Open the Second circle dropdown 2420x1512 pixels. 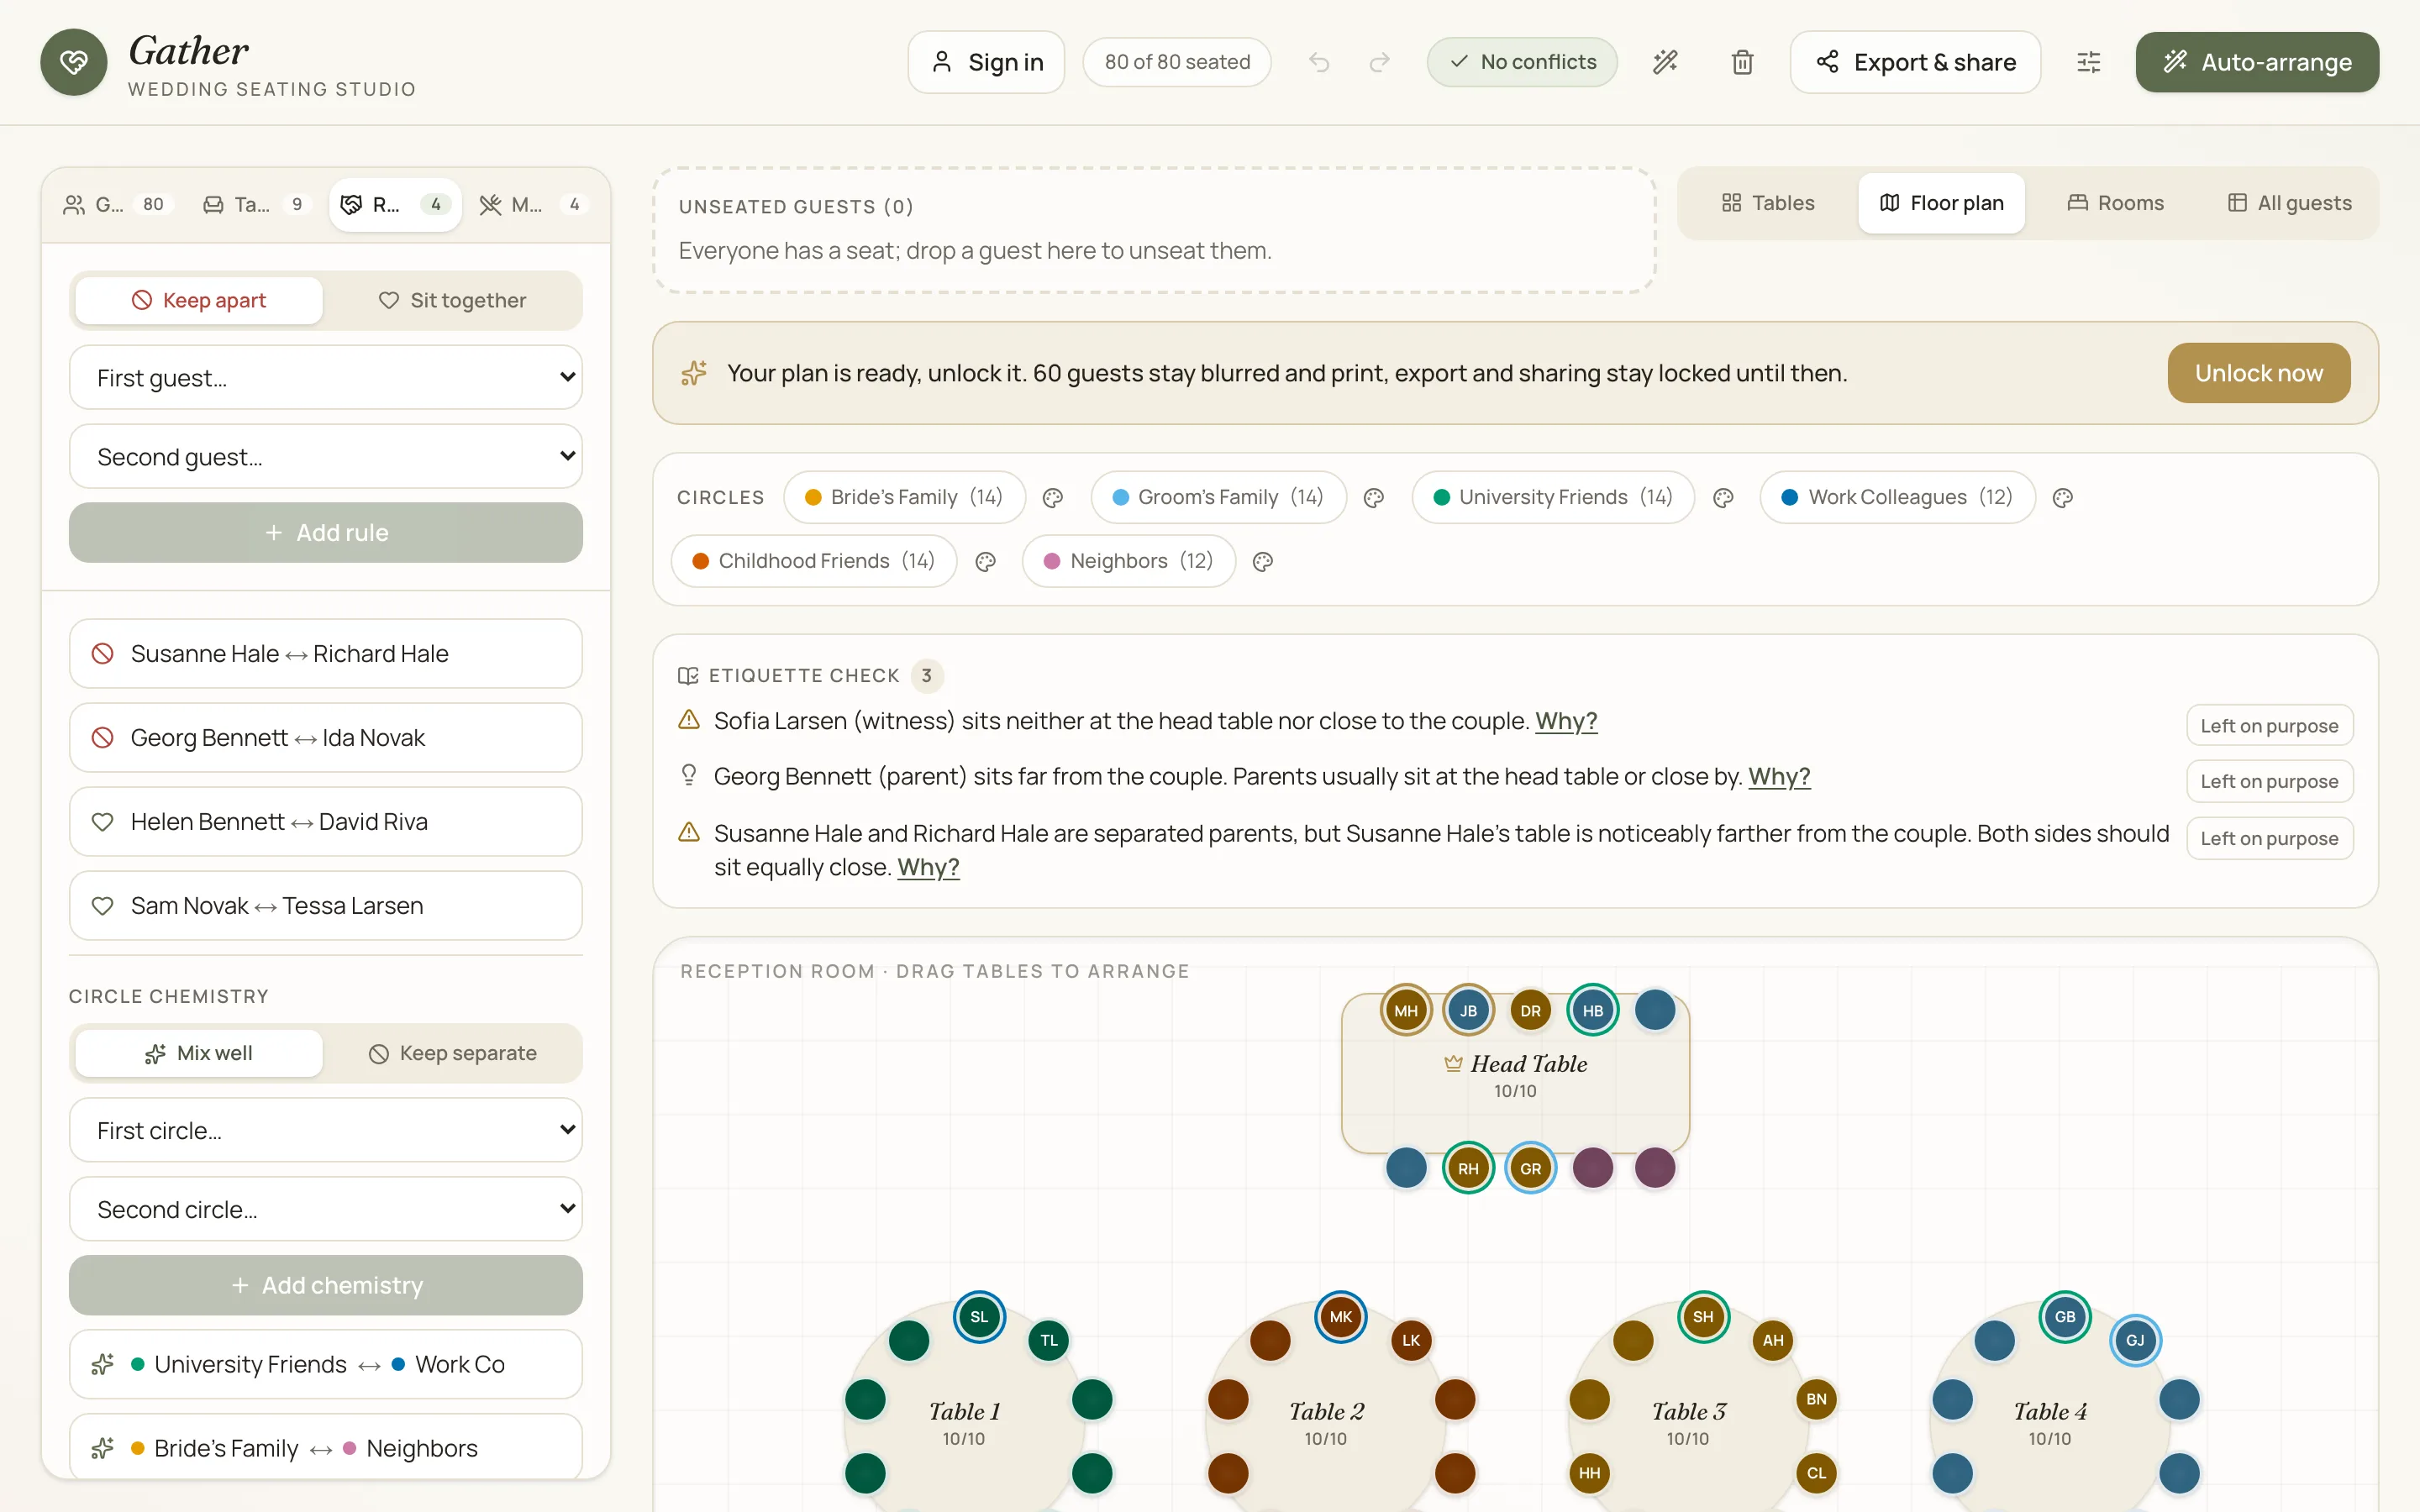pyautogui.click(x=325, y=1209)
